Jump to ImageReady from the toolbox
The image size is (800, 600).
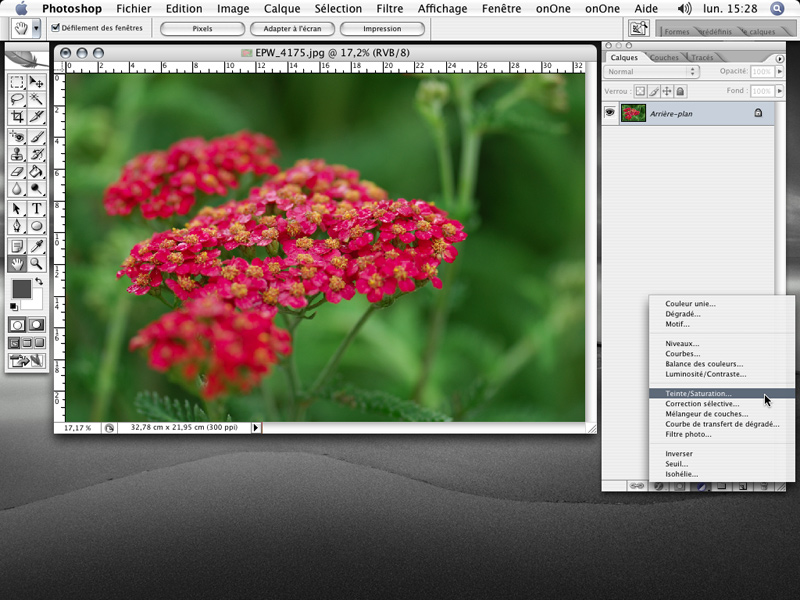pyautogui.click(x=27, y=361)
